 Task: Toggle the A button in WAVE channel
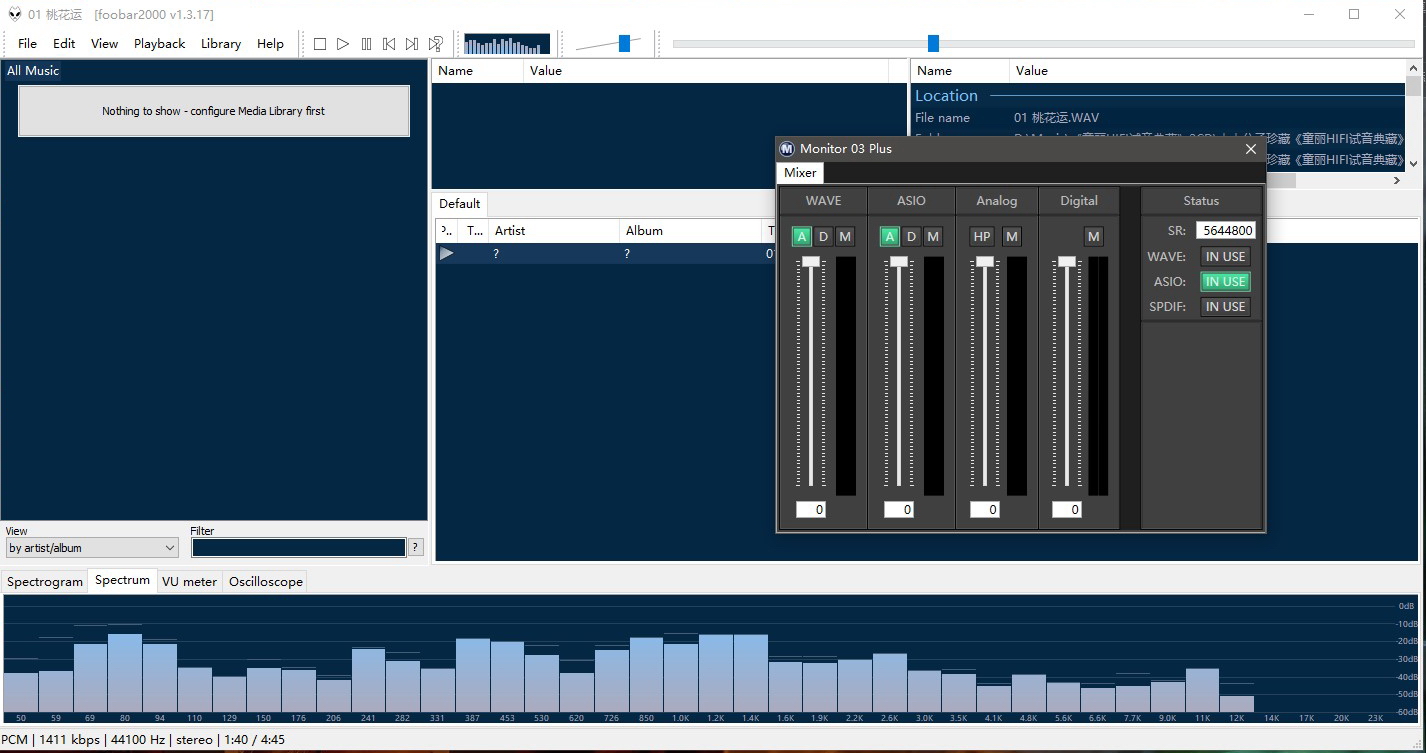point(801,237)
